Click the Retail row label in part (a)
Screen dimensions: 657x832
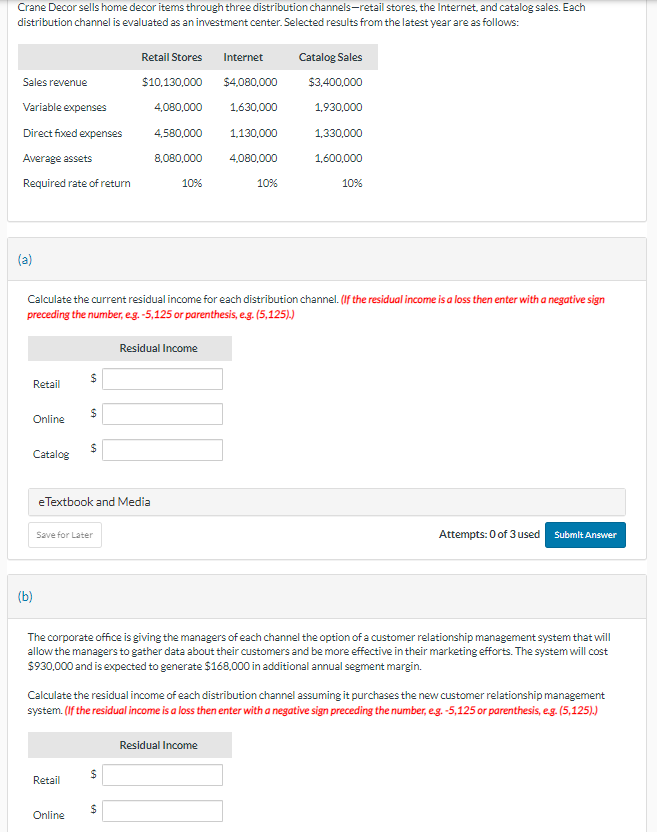tap(47, 384)
